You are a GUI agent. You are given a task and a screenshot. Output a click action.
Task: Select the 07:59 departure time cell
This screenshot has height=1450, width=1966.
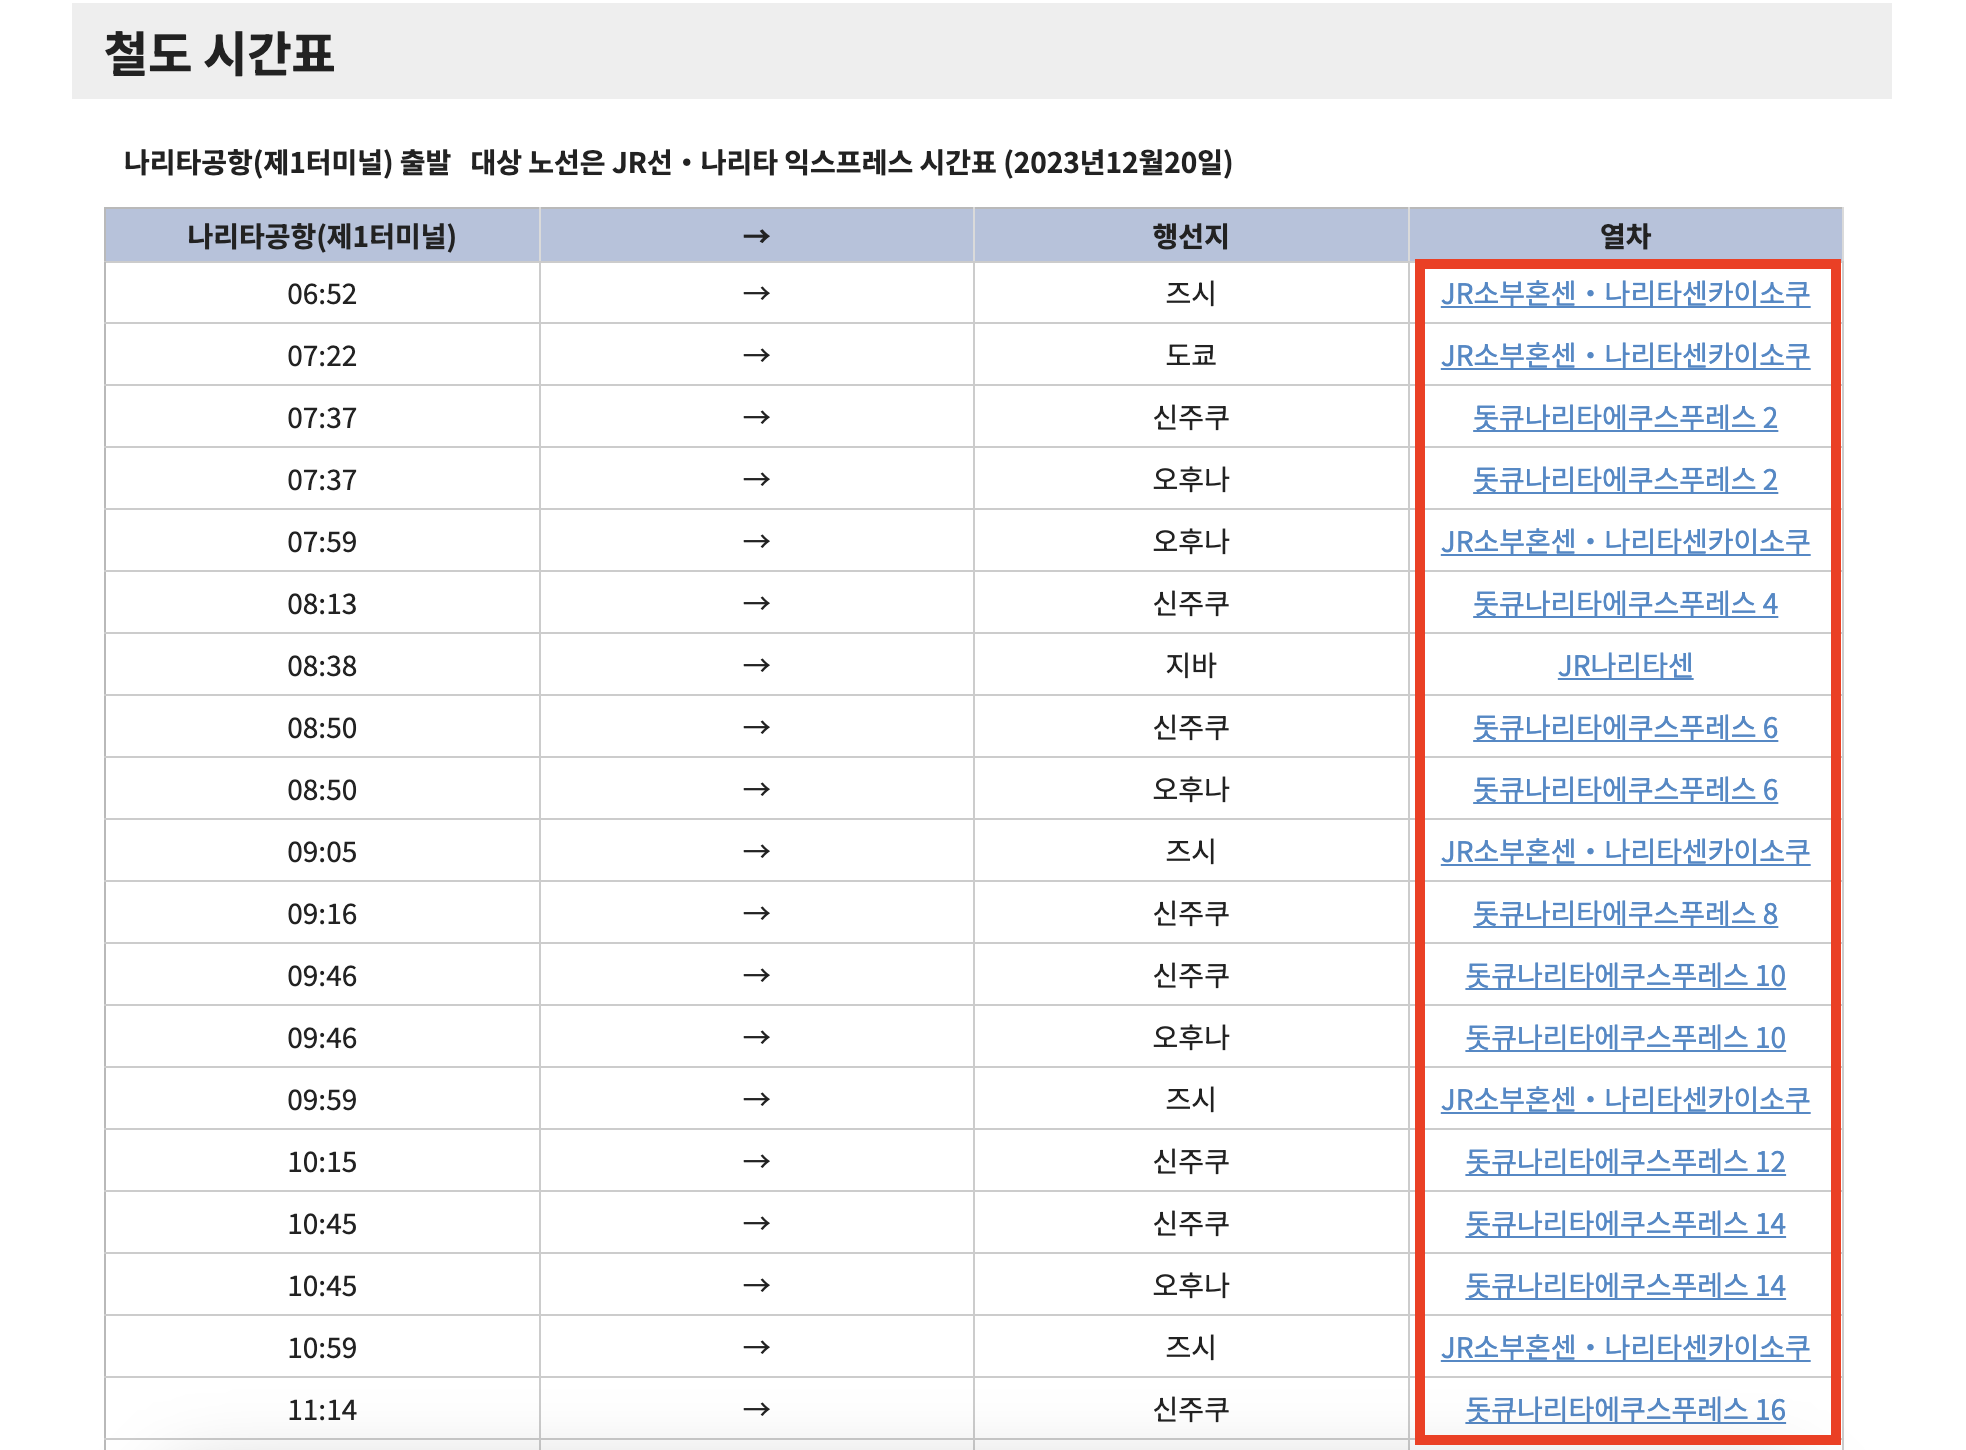tap(322, 542)
